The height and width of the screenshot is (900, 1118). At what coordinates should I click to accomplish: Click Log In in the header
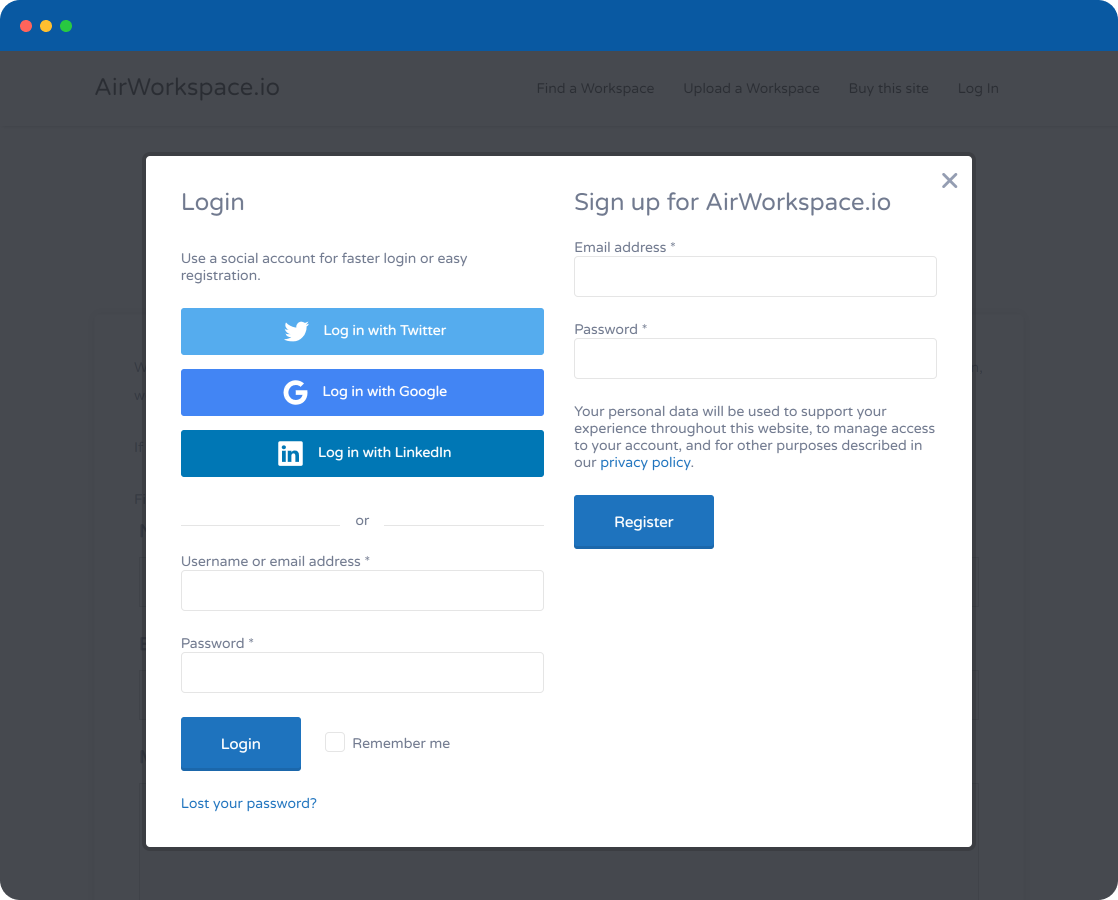tap(978, 89)
